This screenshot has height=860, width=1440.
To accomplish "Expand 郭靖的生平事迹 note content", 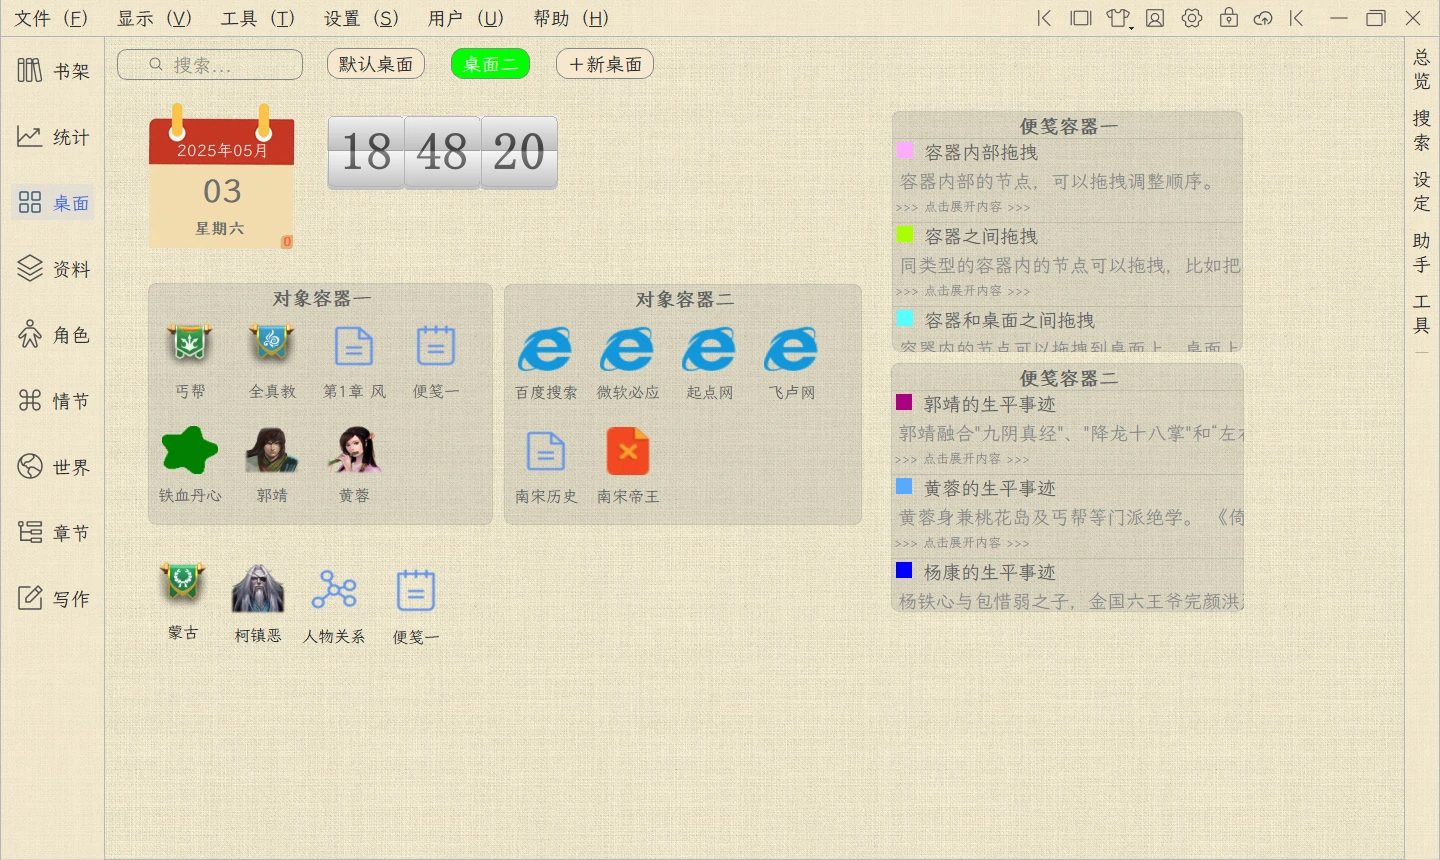I will pos(961,459).
